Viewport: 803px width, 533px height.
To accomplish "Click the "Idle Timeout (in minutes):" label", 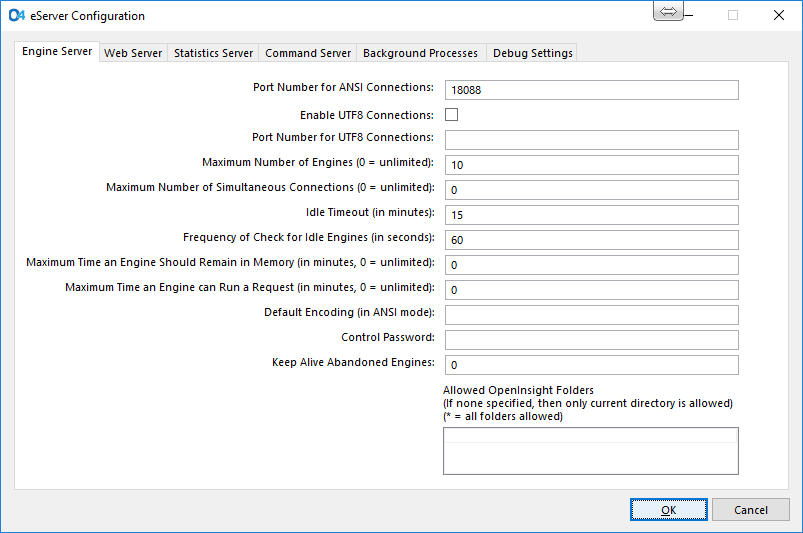I will click(x=370, y=212).
